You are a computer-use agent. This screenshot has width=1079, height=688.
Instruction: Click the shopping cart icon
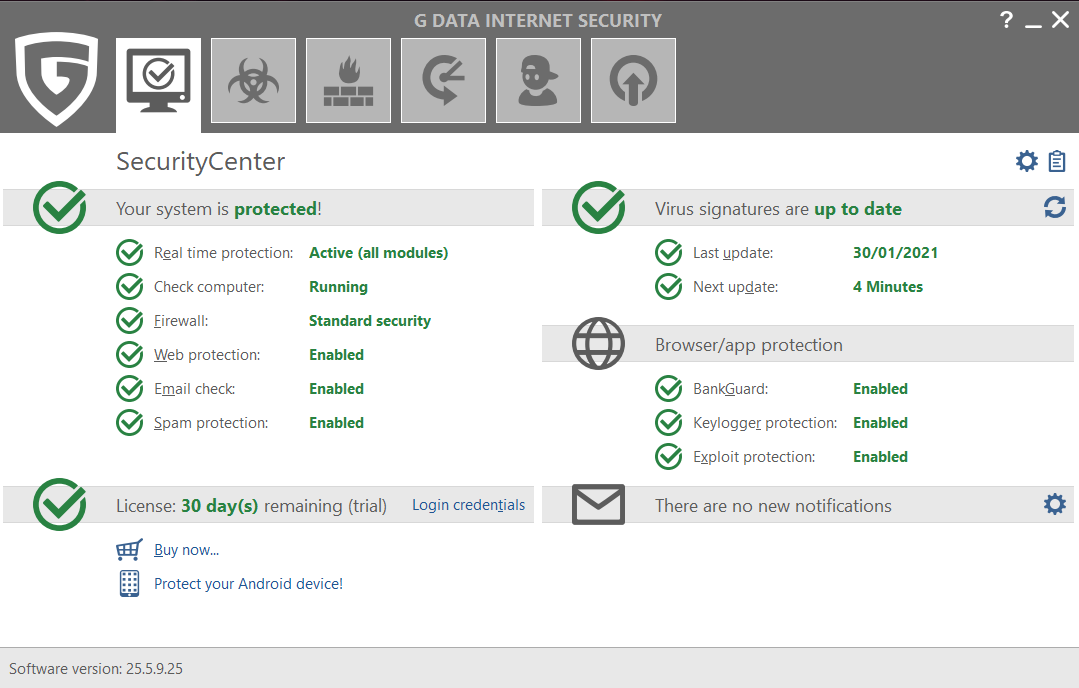pyautogui.click(x=129, y=550)
